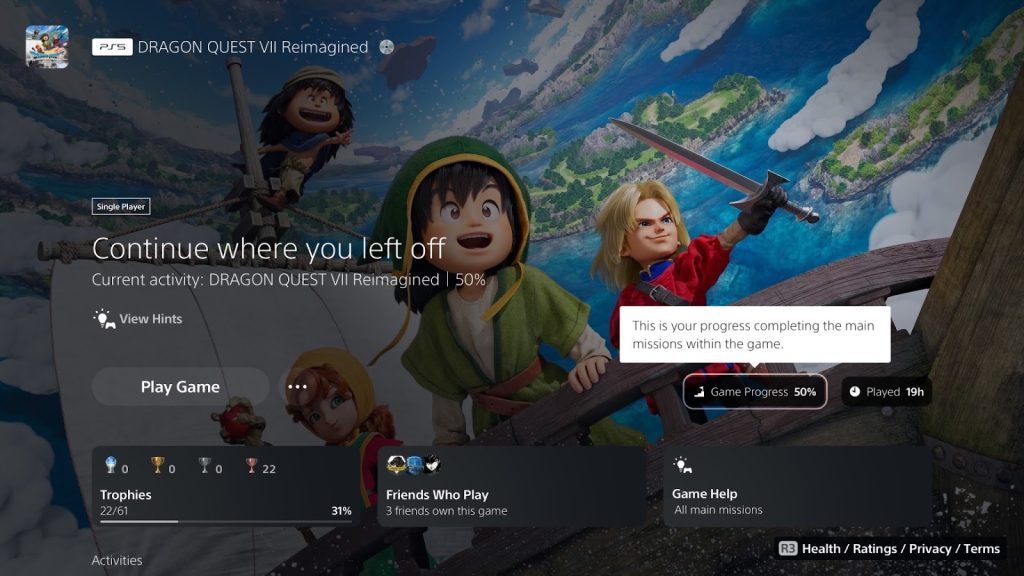The width and height of the screenshot is (1024, 576).
Task: Click the bronze trophy icon showing 22
Action: 251,465
